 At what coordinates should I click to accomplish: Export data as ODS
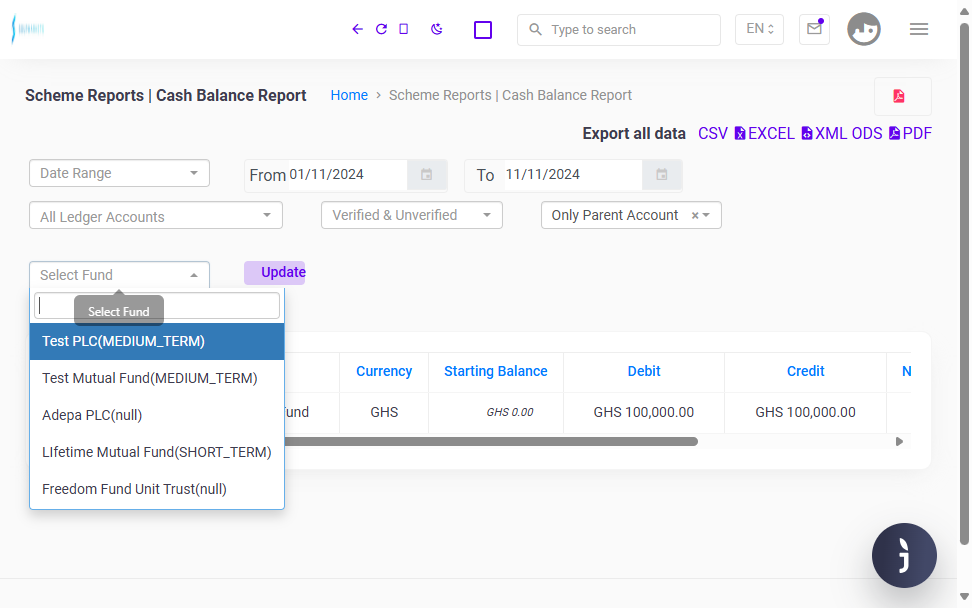click(867, 134)
